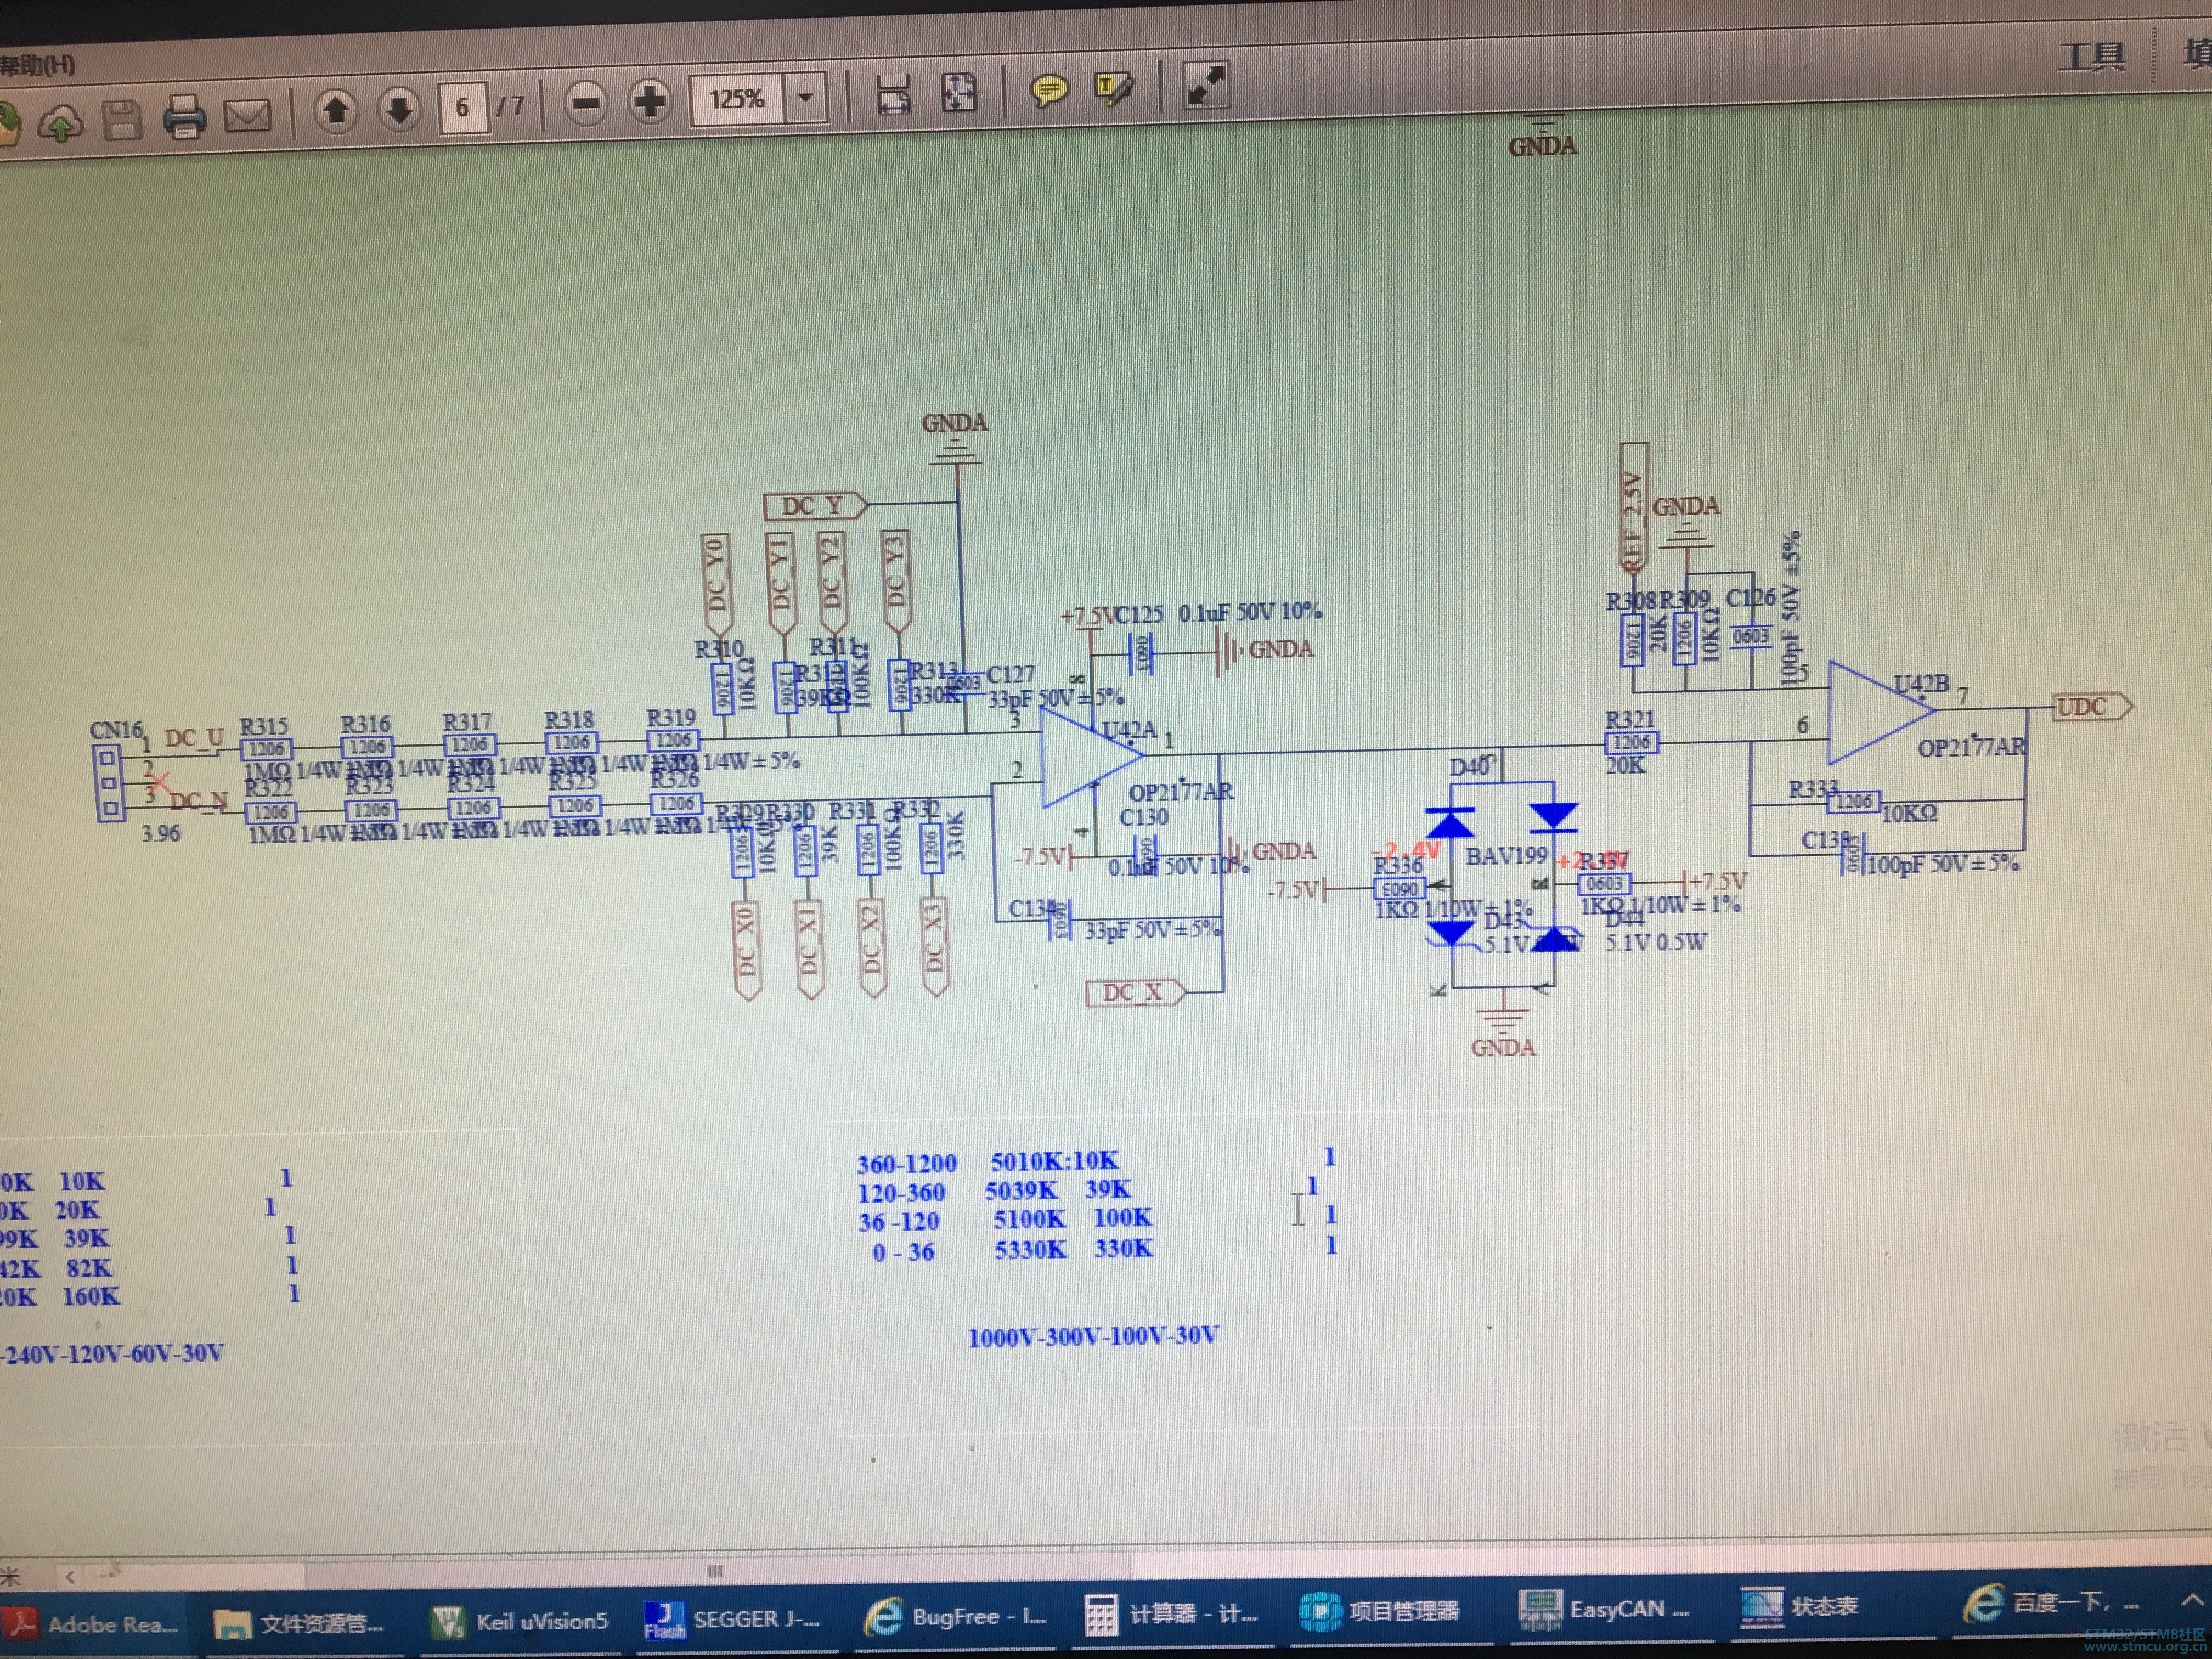This screenshot has width=2212, height=1659.
Task: Go to next page with down arrow
Action: tap(400, 107)
